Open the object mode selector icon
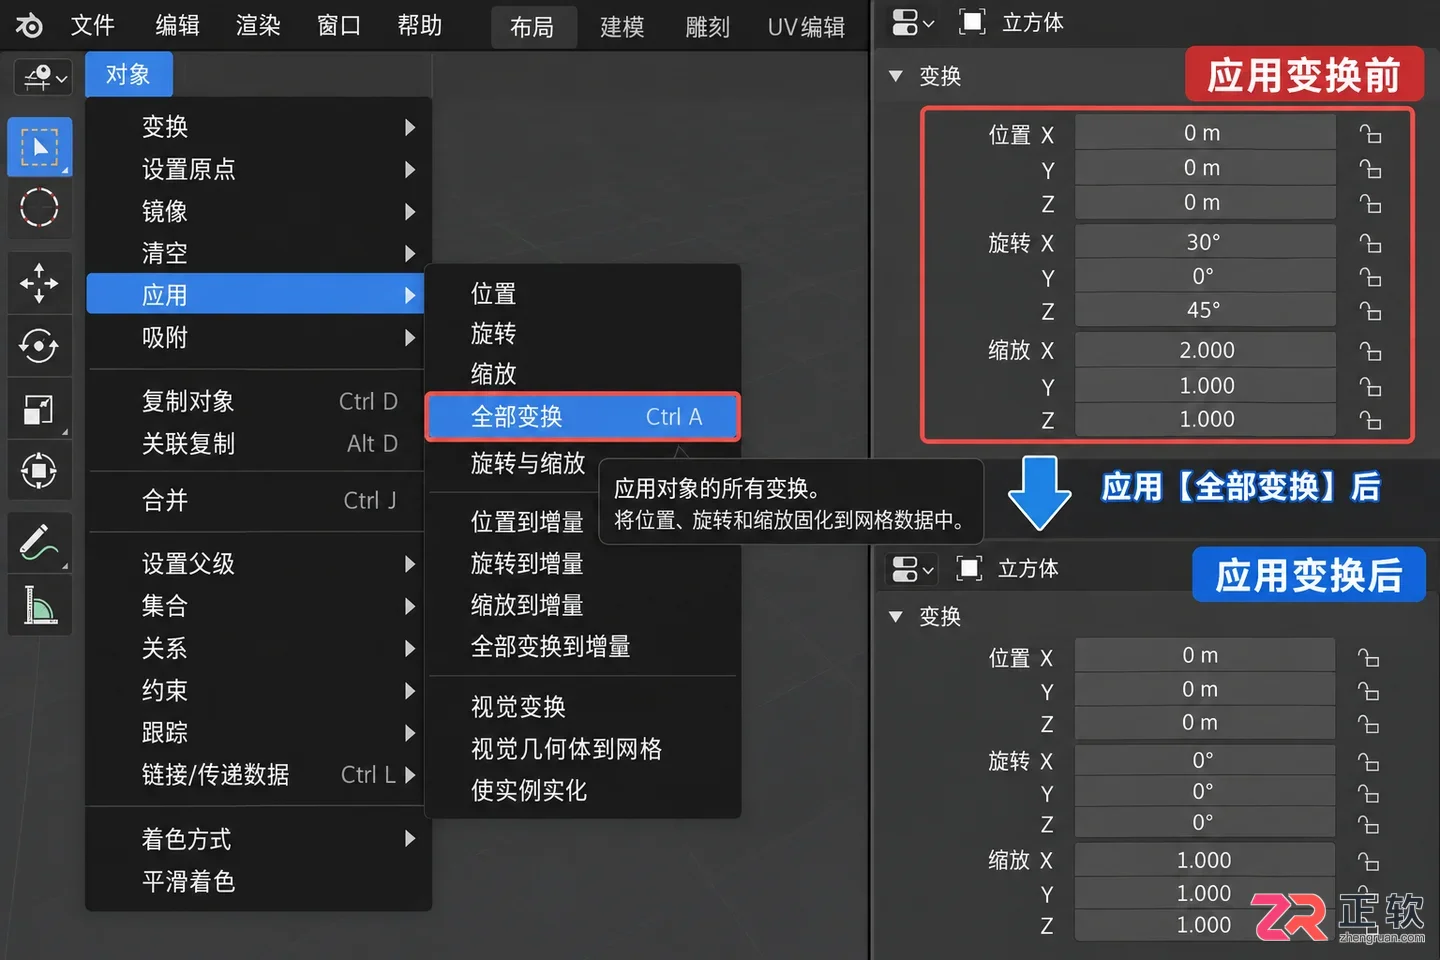 (x=43, y=77)
